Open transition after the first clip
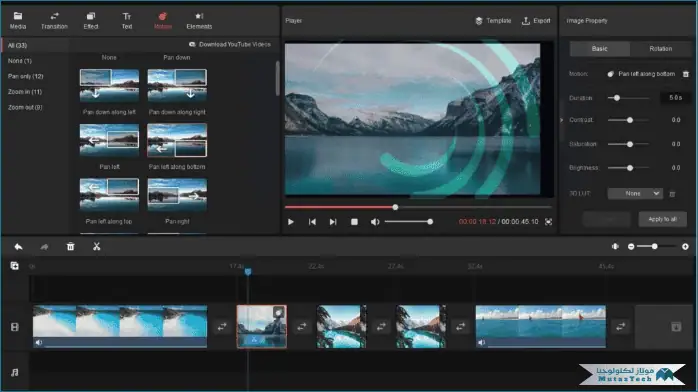698x392 pixels. pyautogui.click(x=222, y=327)
